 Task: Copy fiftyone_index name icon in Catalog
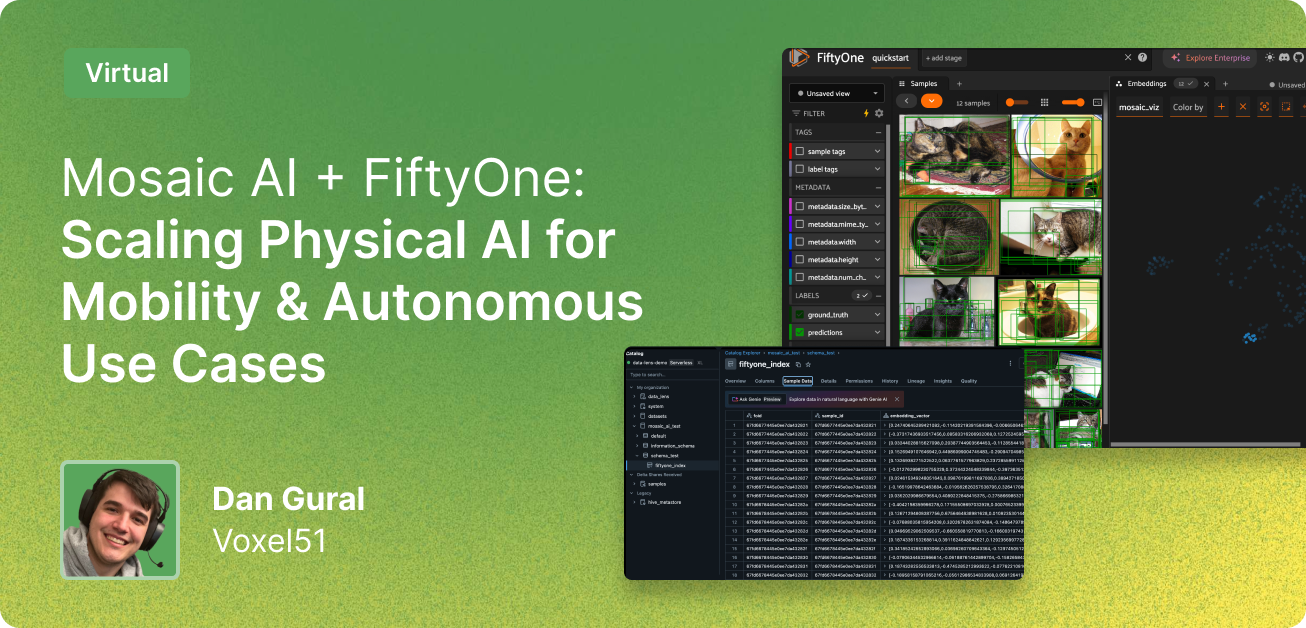coord(798,364)
